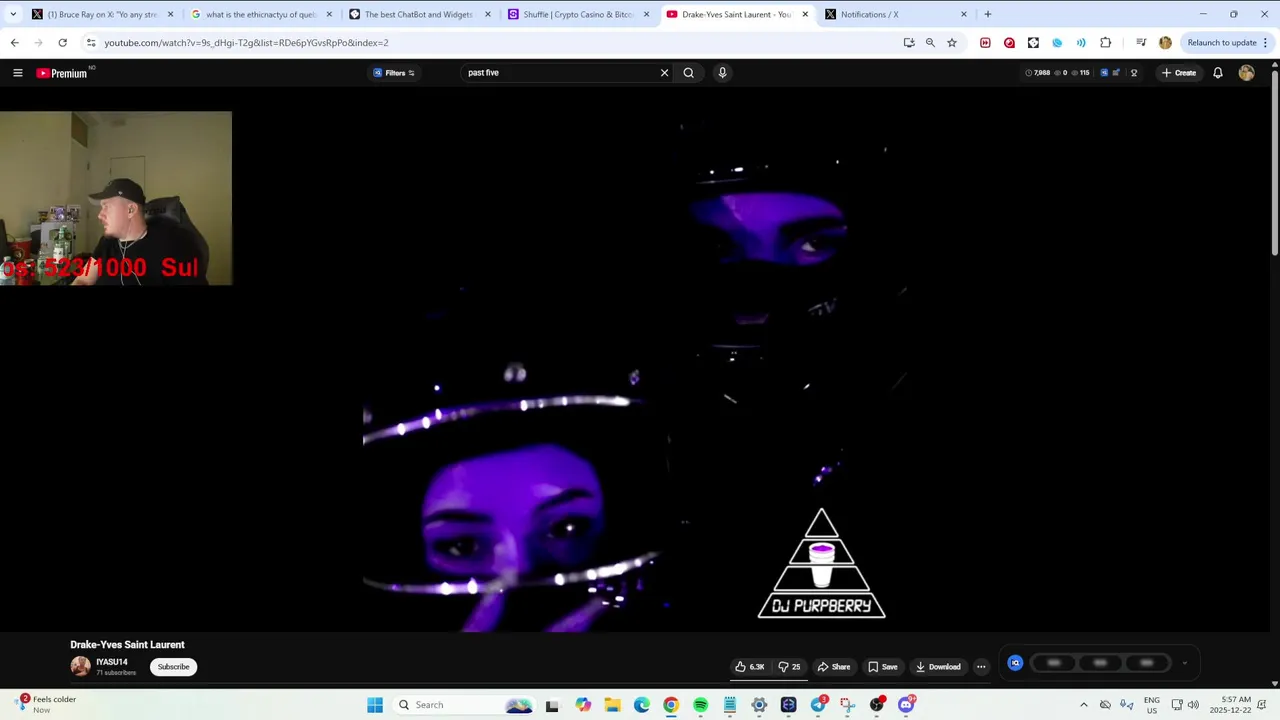Open the black-and-white diamond extension icon
This screenshot has height=720, width=1280.
[x=1033, y=43]
